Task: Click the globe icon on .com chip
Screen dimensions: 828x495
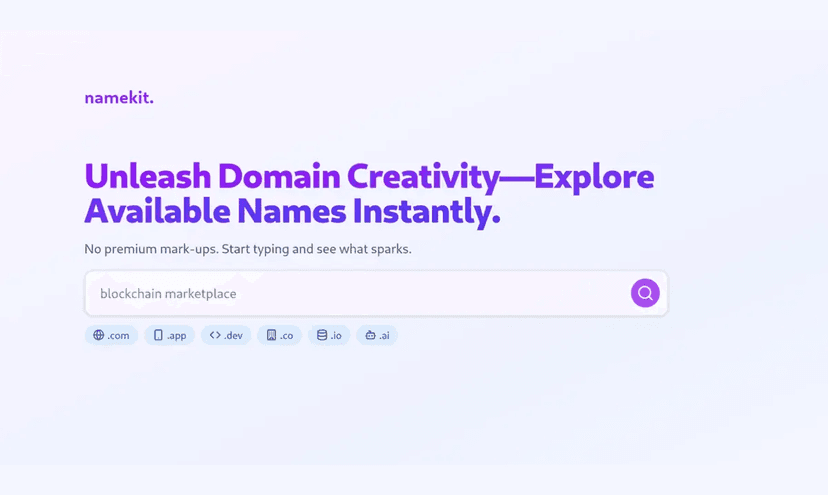Action: click(x=99, y=335)
